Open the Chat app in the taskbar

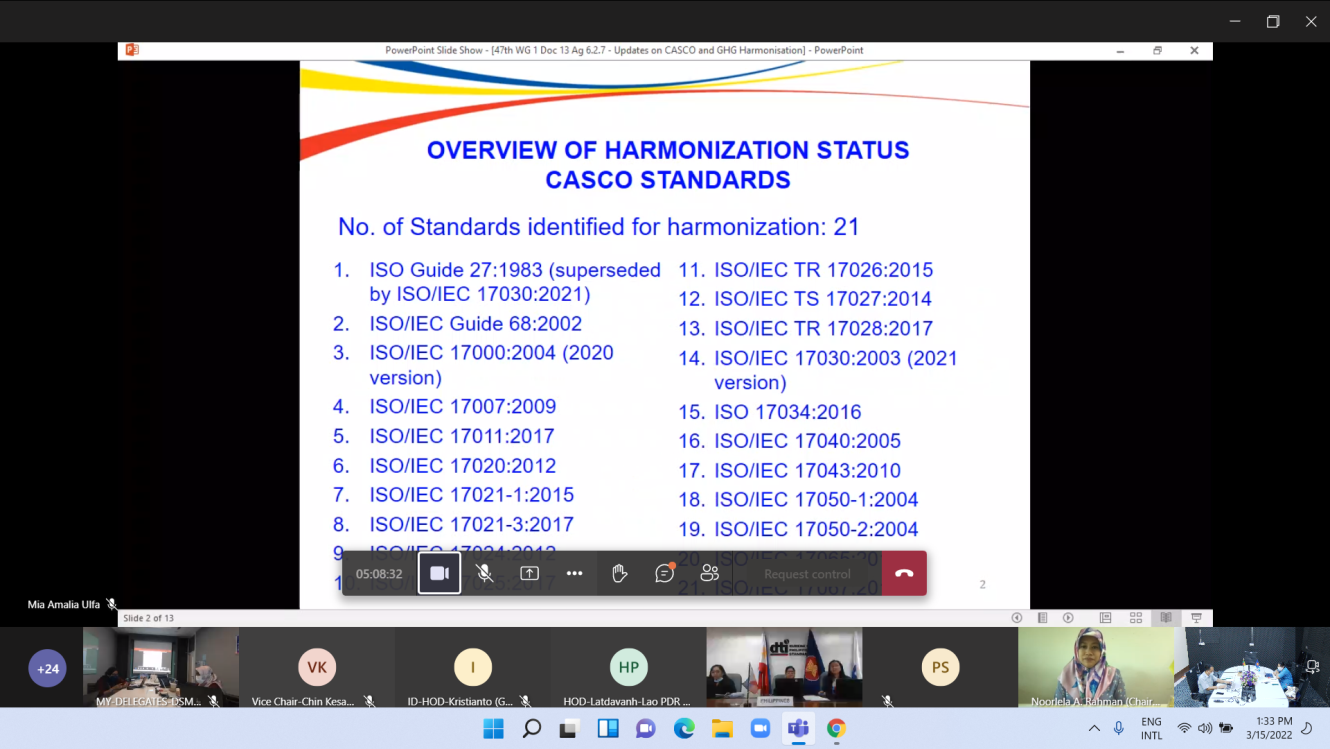point(646,729)
